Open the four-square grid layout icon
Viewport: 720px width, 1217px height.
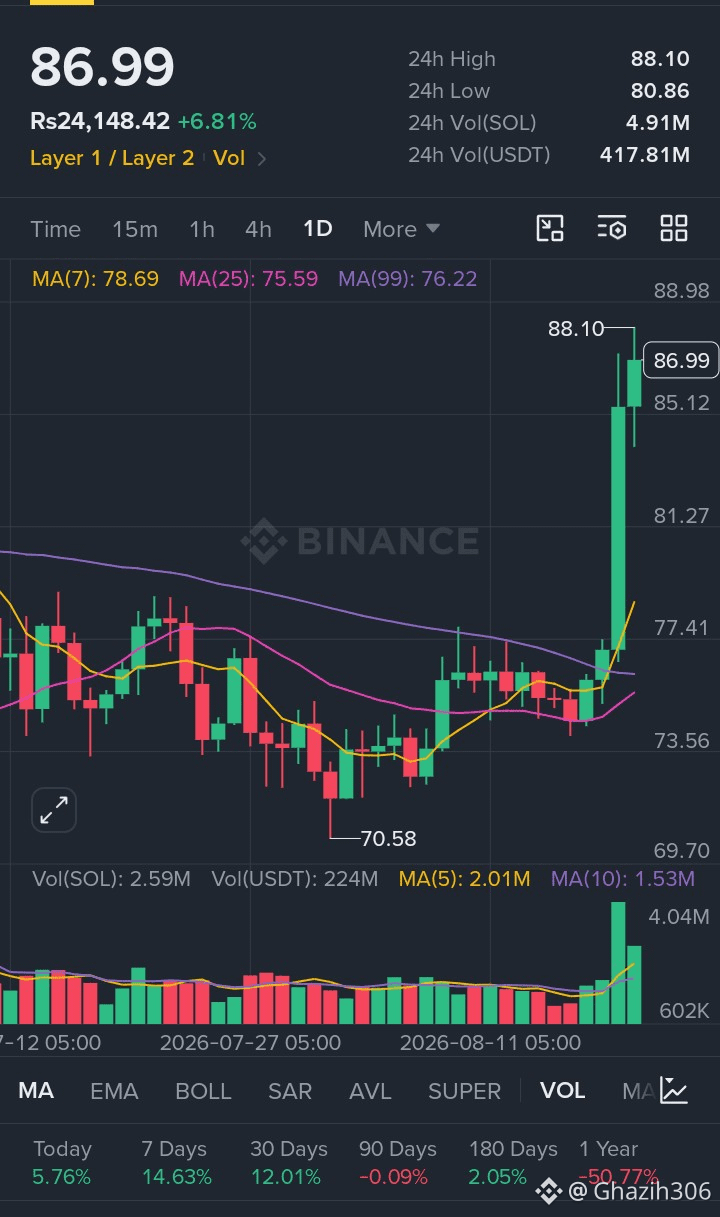674,228
